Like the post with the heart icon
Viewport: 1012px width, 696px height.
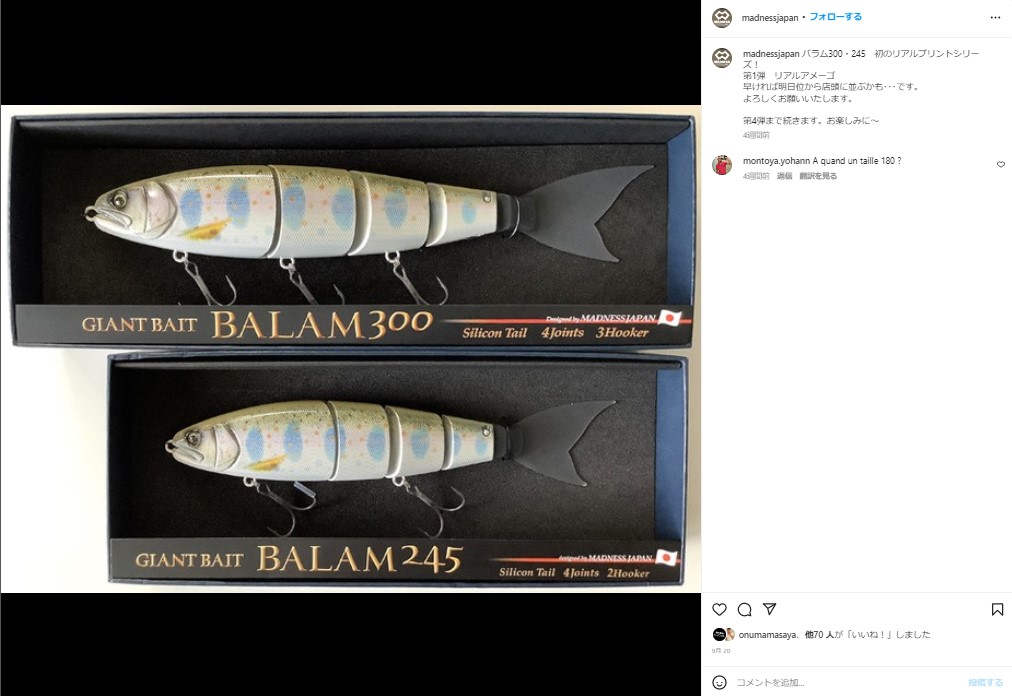click(x=719, y=609)
